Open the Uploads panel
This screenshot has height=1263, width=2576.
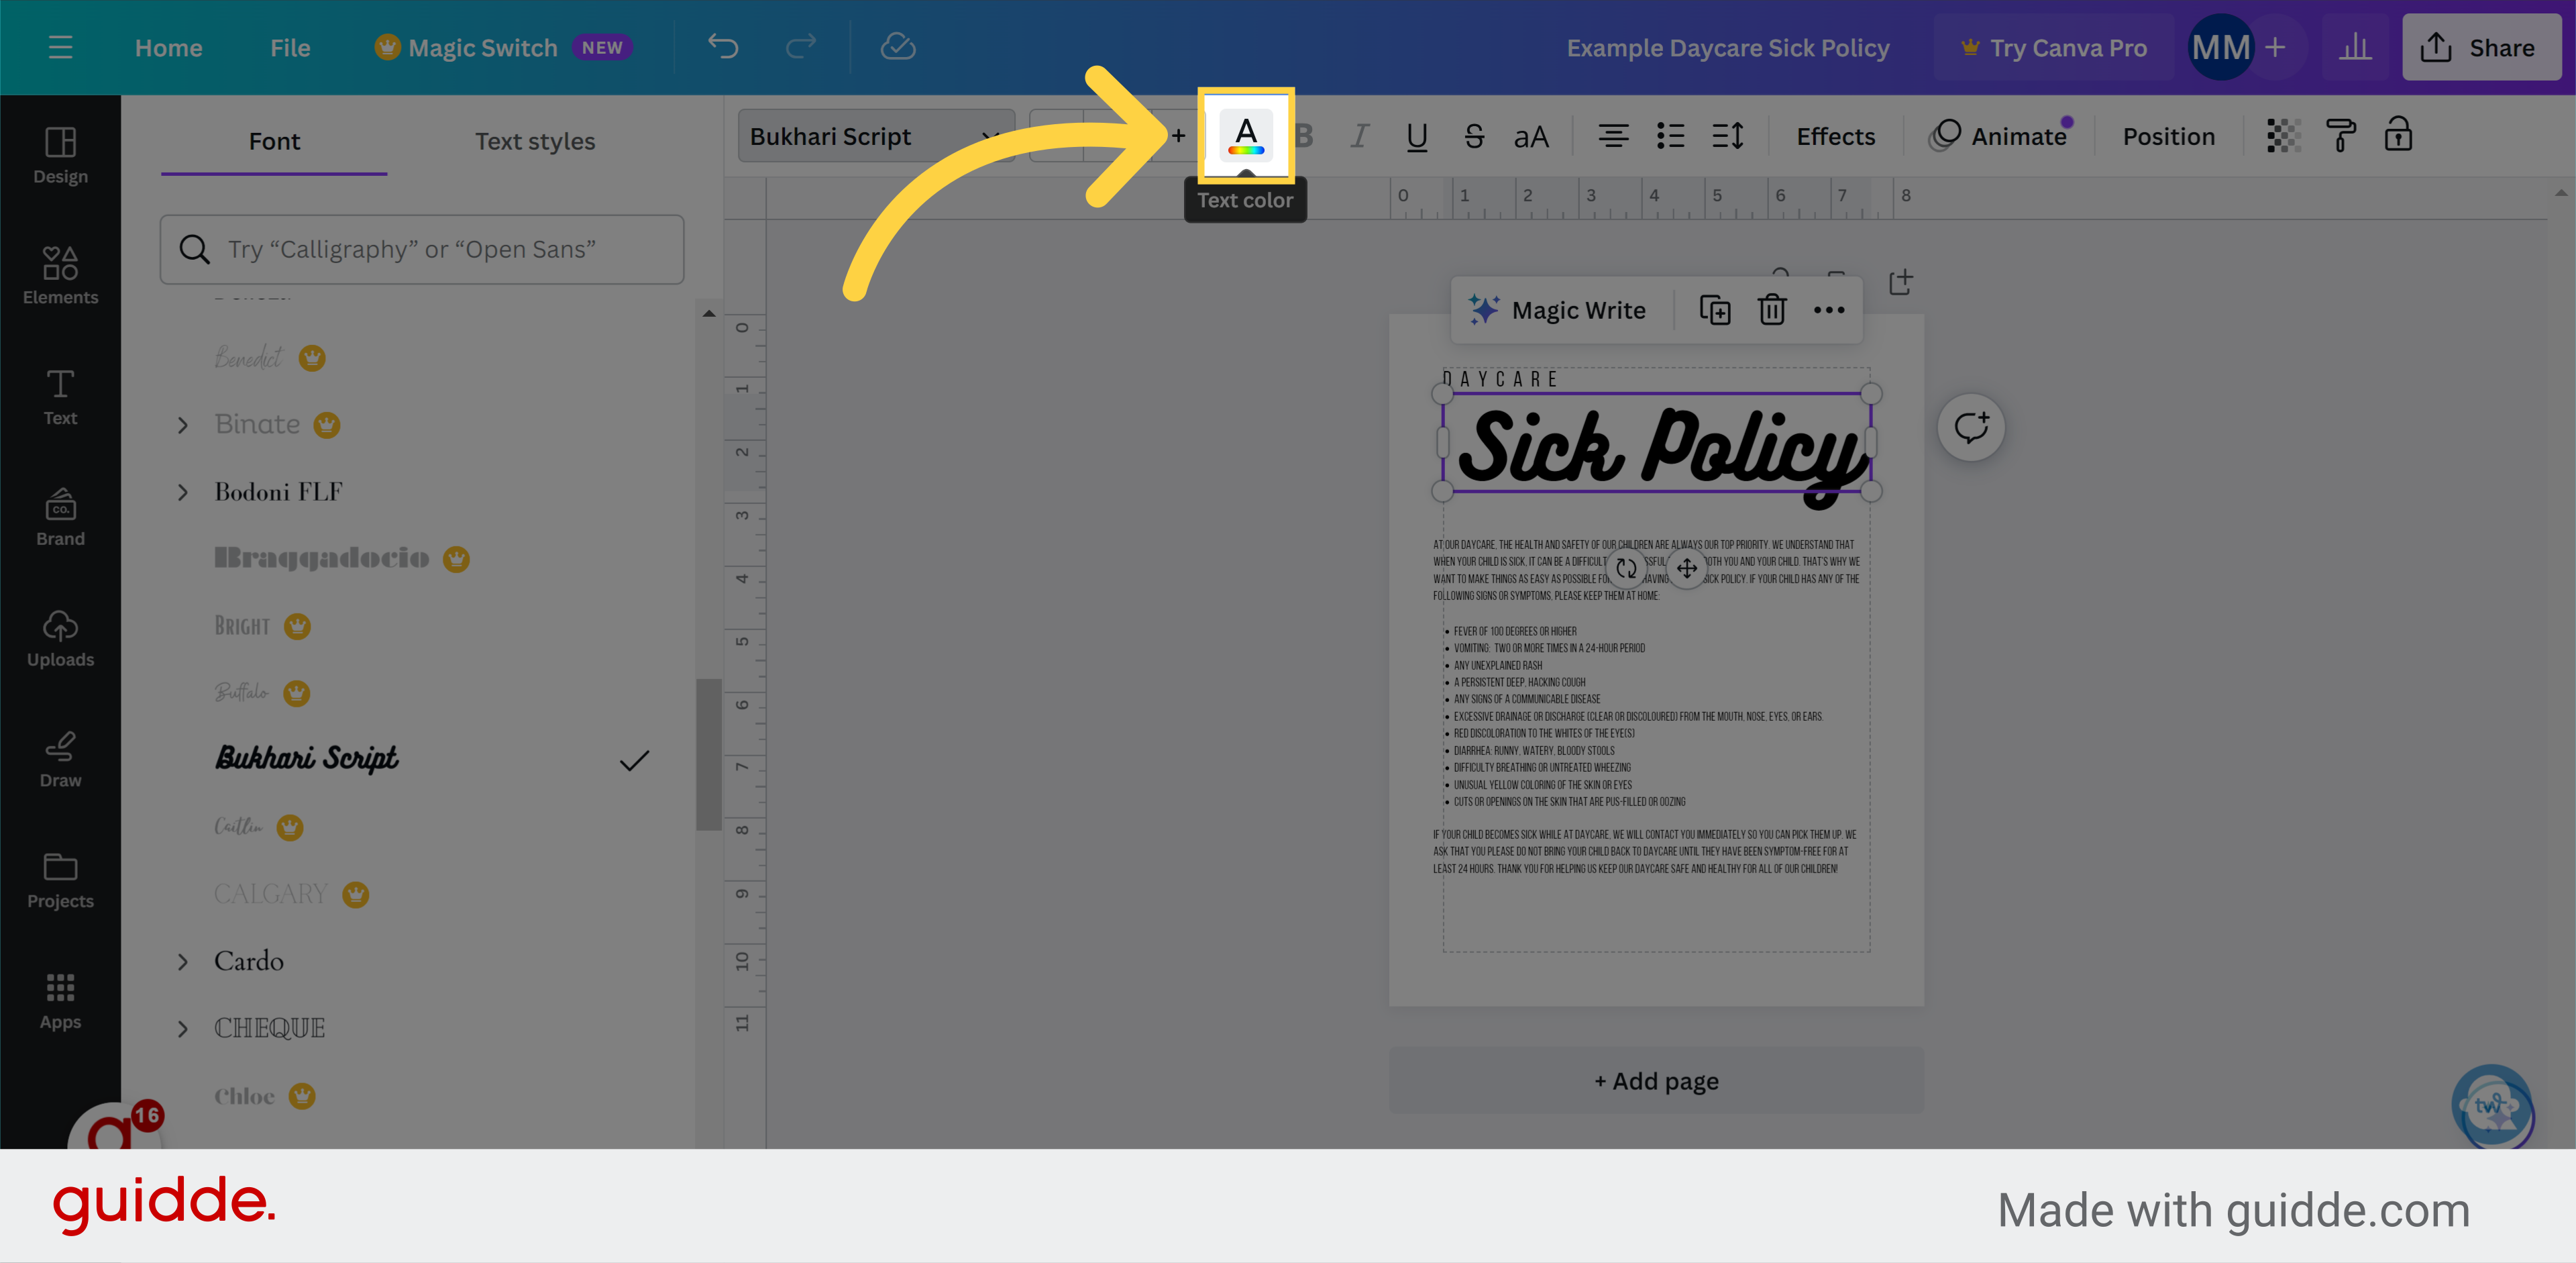60,638
